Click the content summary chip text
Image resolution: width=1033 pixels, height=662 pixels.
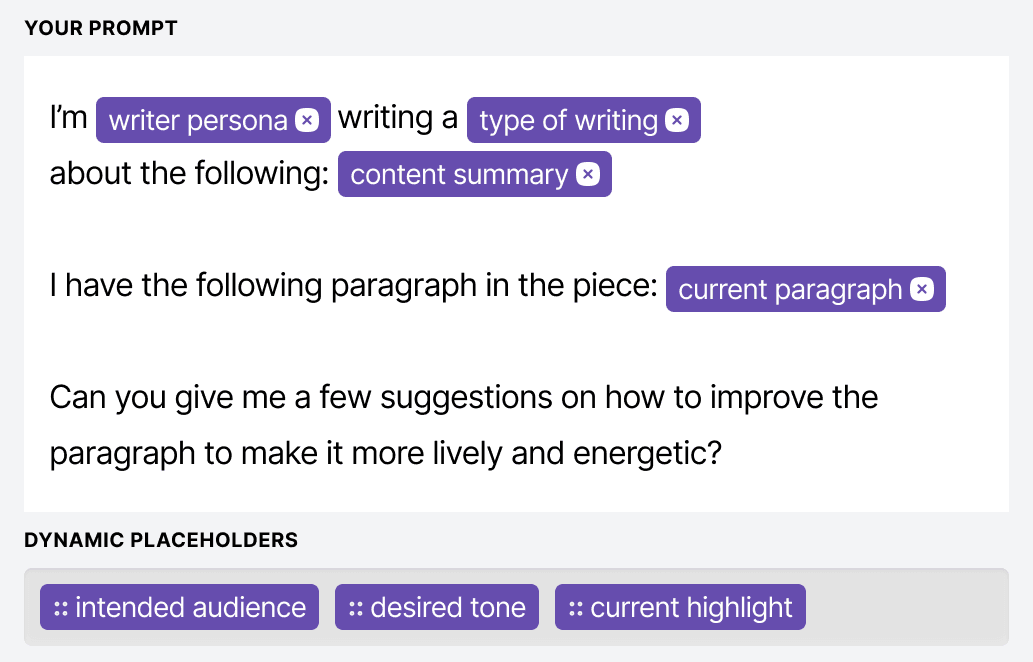[459, 175]
